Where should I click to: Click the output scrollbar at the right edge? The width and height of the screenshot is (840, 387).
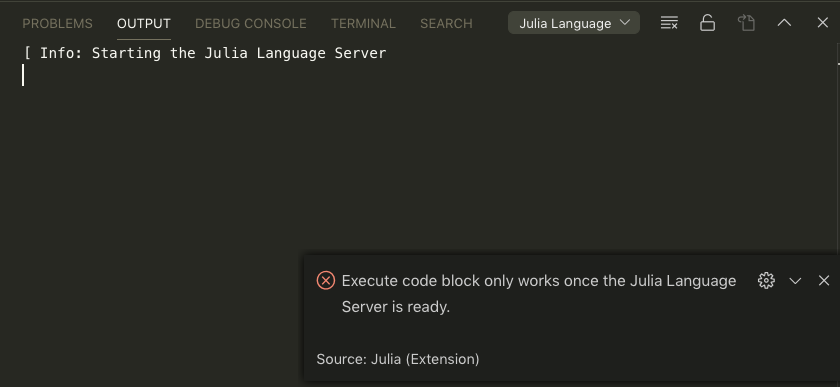point(837,161)
